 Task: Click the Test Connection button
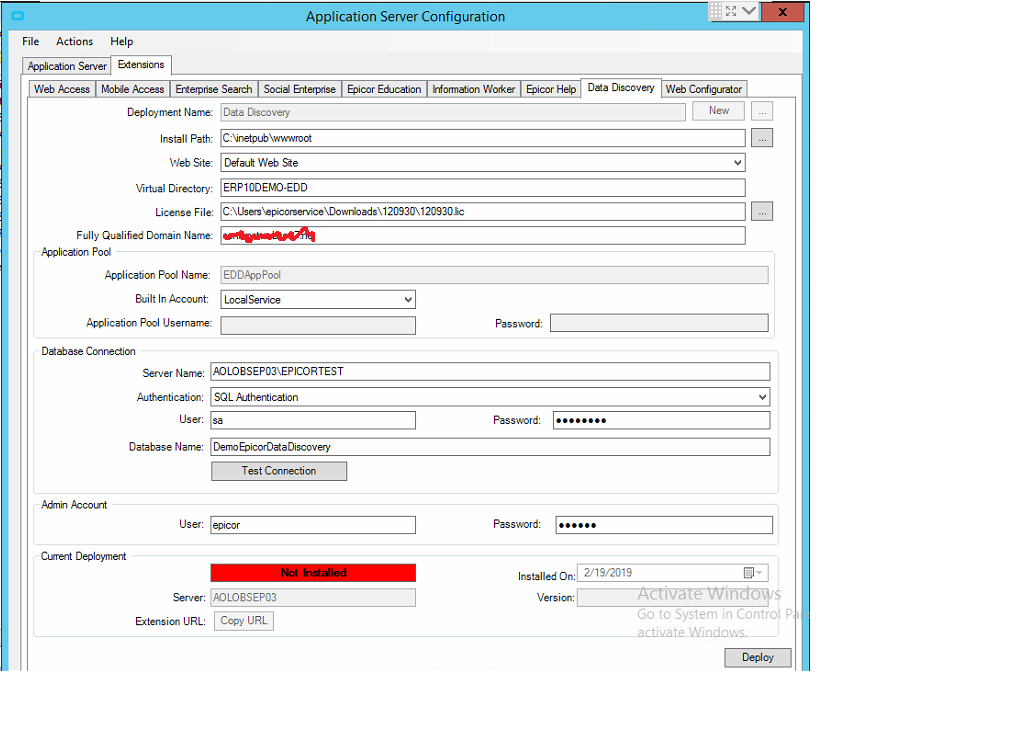tap(279, 471)
